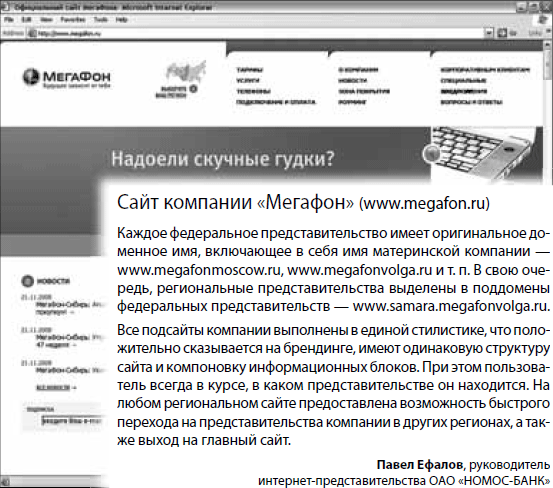Click the status bar page icon

(5, 482)
